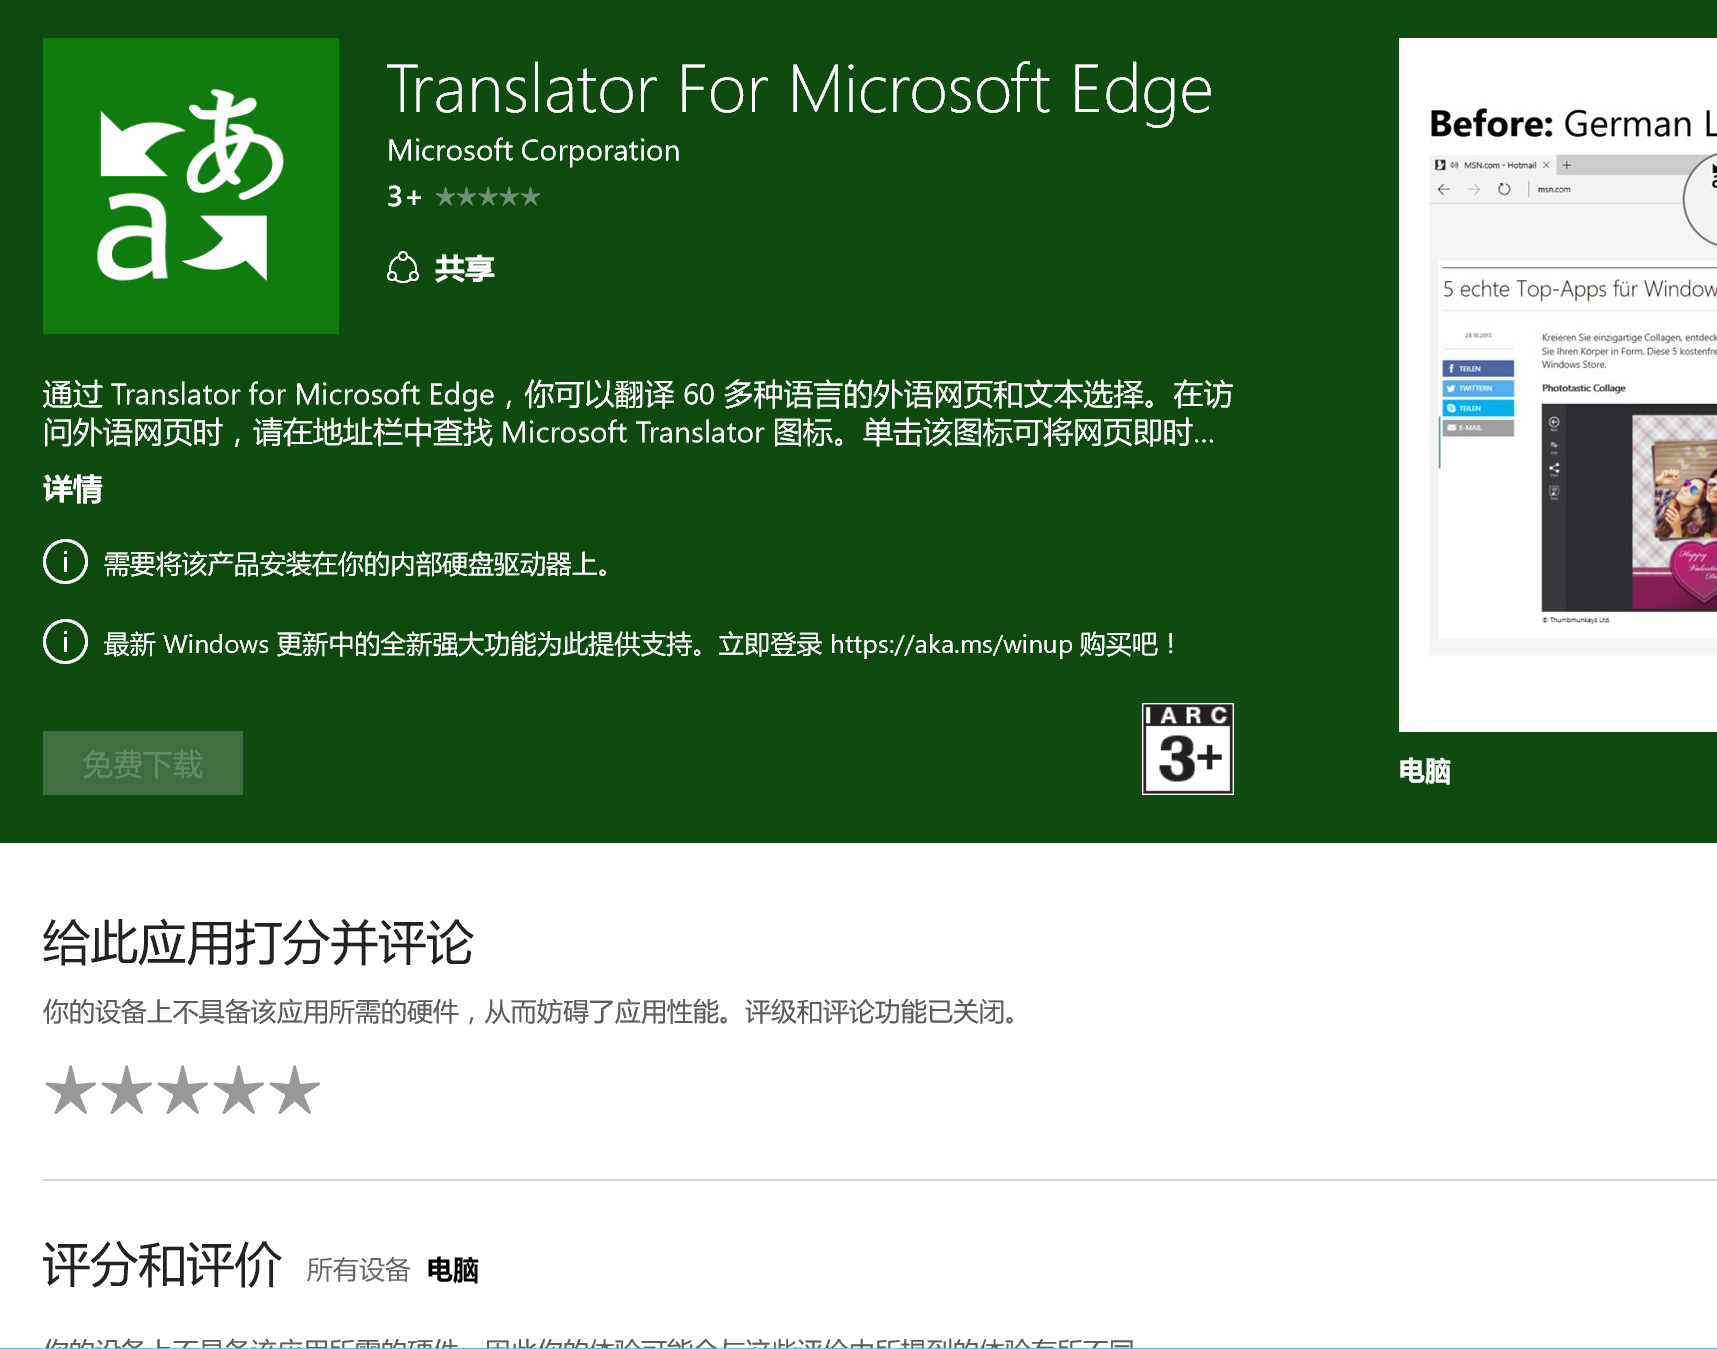Open the Microsoft Corporation publisher link
This screenshot has height=1349, width=1717.
pyautogui.click(x=533, y=150)
